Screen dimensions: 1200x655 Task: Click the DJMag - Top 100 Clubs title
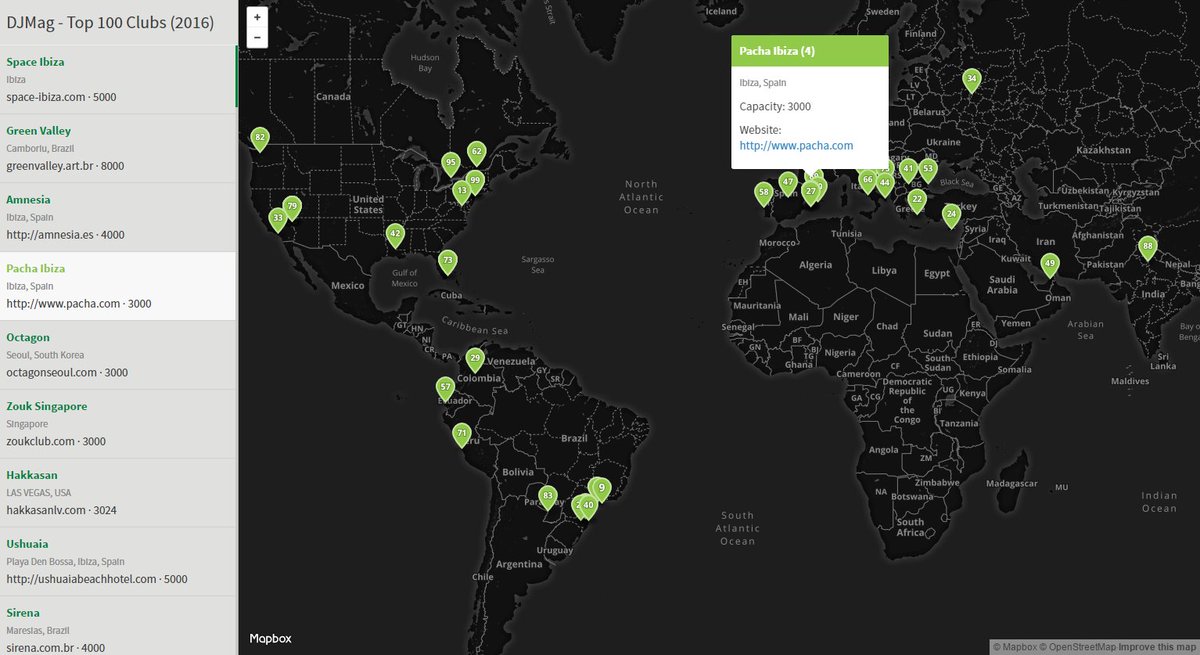coord(110,23)
